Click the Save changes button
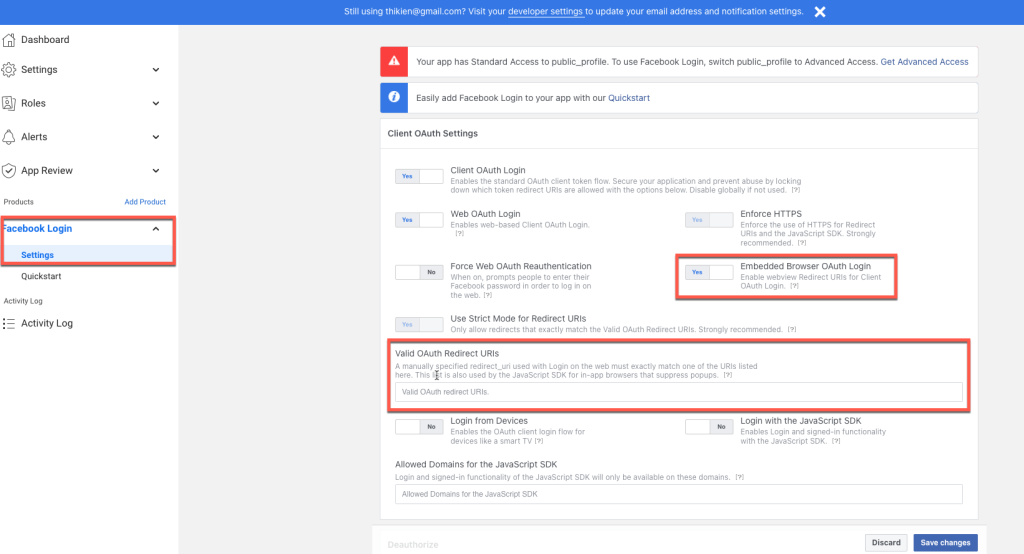 945,543
